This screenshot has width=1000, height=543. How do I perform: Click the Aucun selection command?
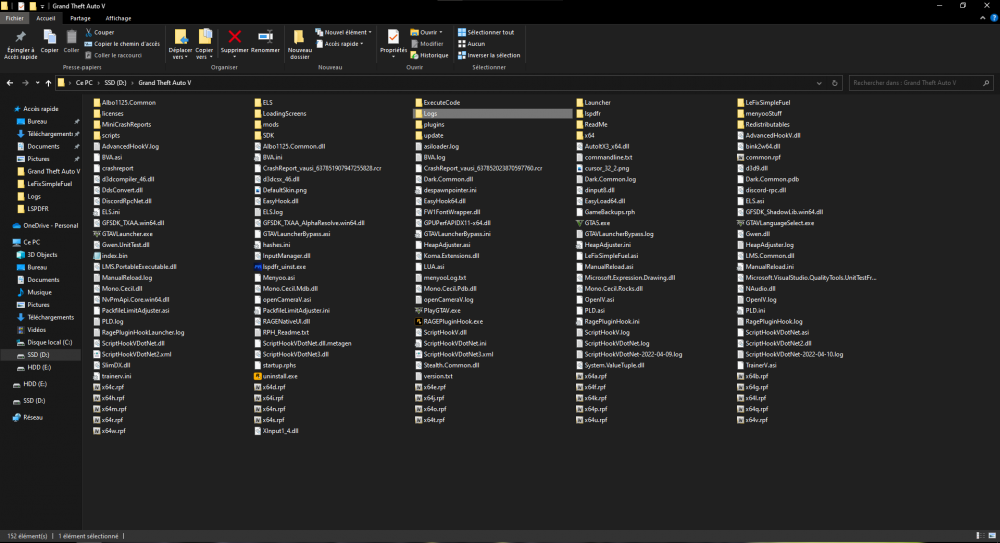coord(471,44)
